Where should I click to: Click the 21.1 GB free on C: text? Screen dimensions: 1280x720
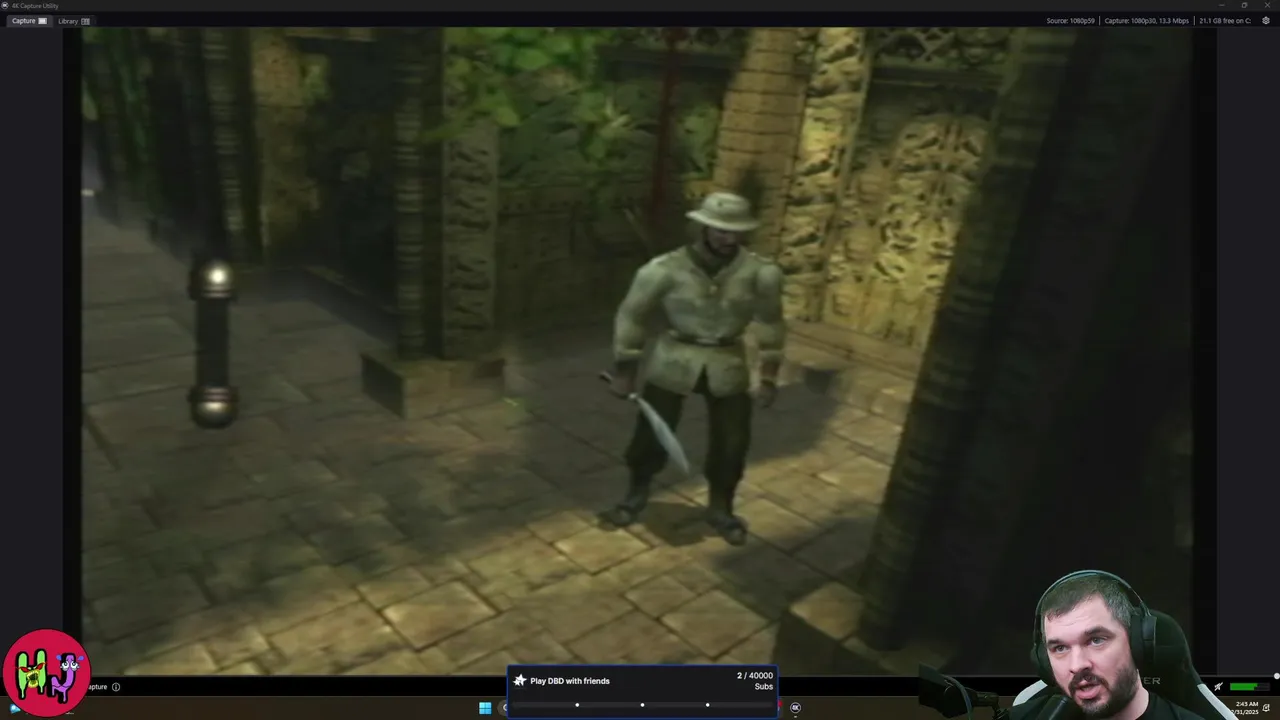point(1225,21)
